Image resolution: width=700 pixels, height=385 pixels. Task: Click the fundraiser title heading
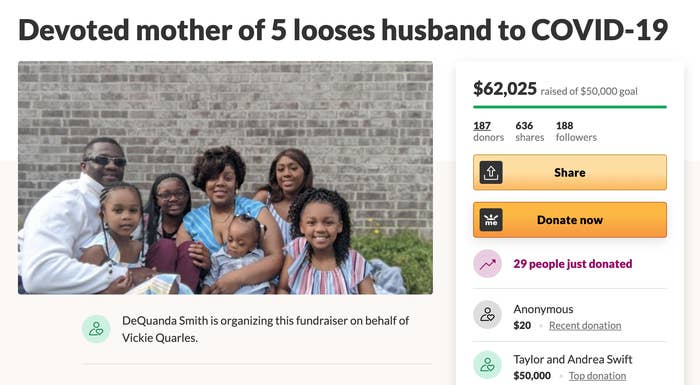343,30
